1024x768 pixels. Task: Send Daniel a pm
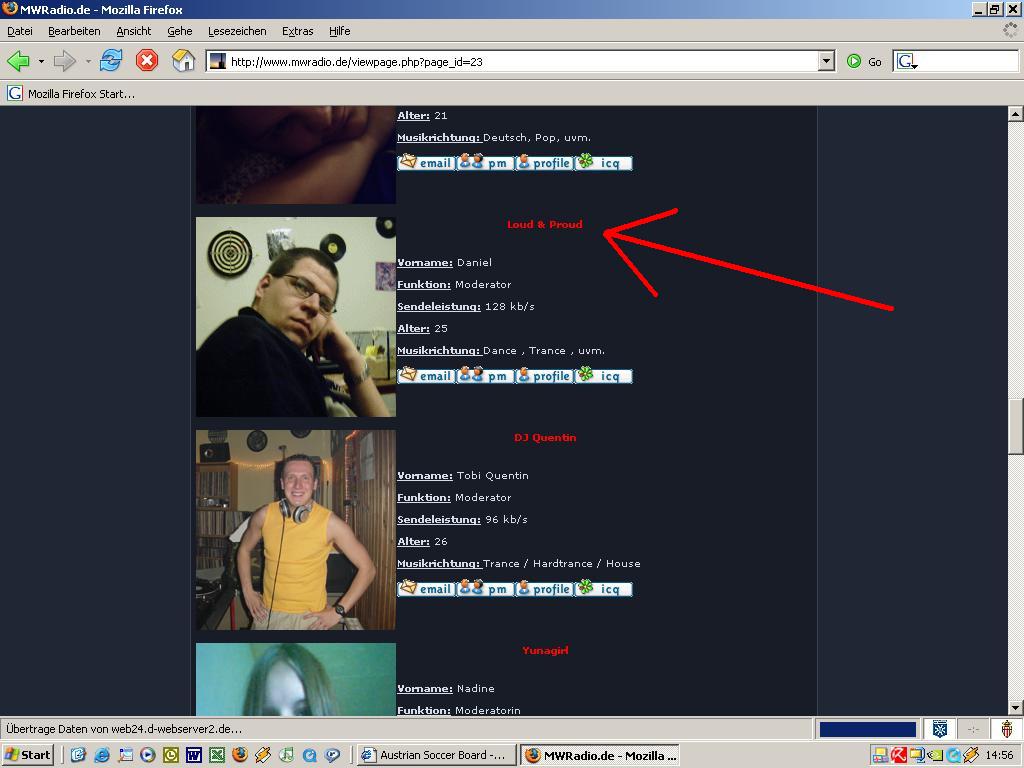pyautogui.click(x=485, y=376)
